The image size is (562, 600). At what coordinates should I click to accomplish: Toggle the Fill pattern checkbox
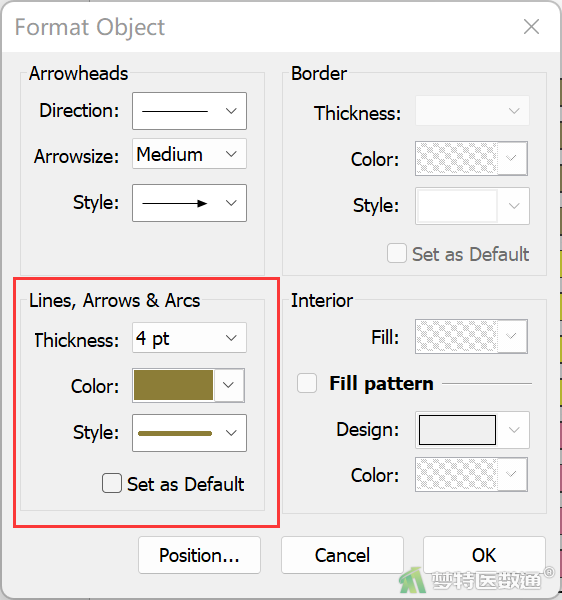click(x=307, y=383)
